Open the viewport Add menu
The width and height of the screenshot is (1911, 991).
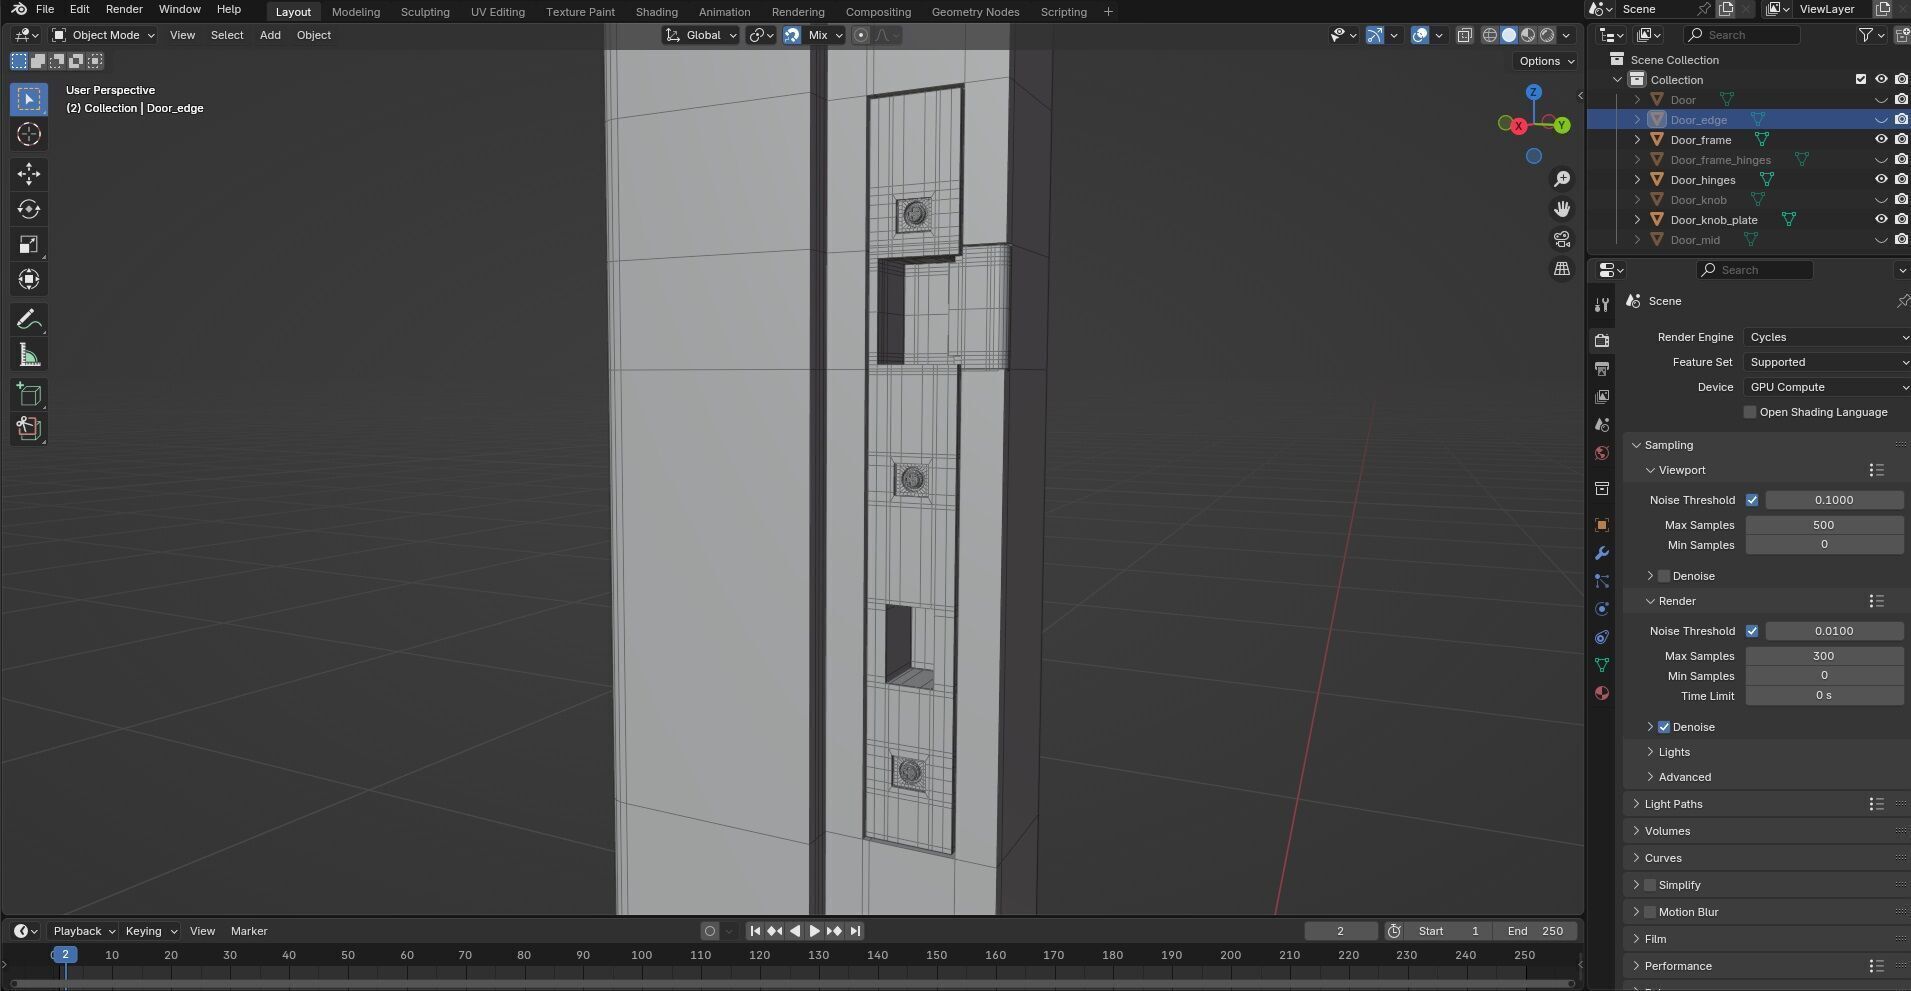pyautogui.click(x=270, y=35)
